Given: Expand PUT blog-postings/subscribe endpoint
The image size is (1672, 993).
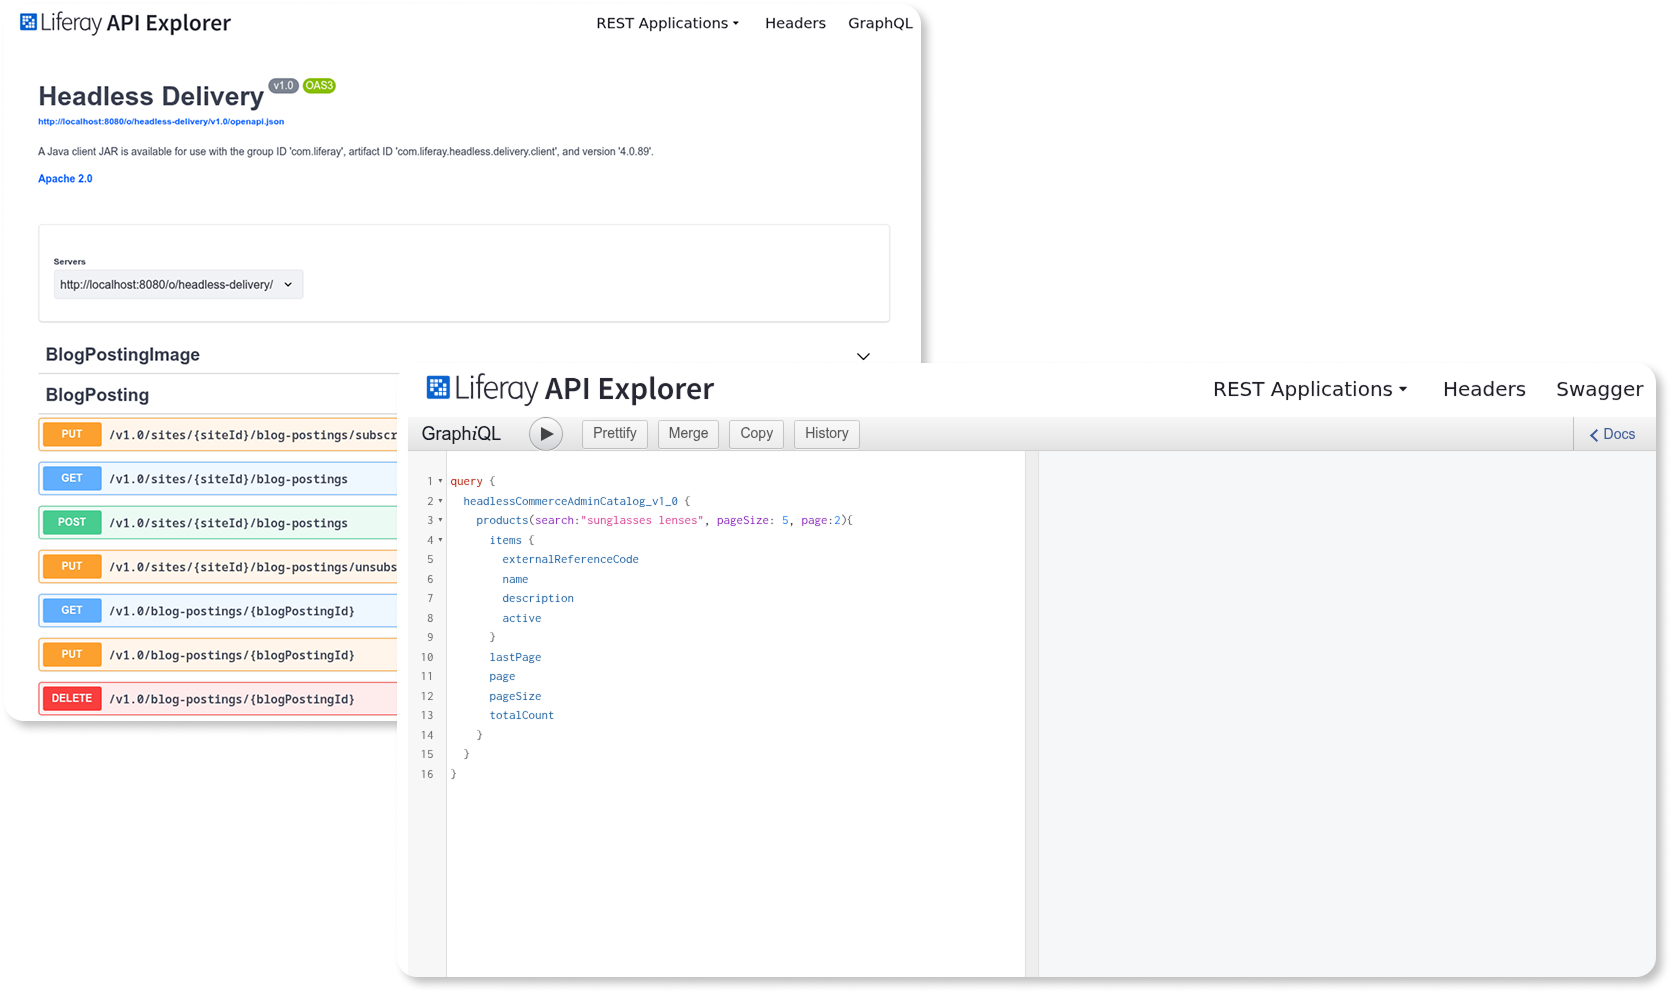Looking at the screenshot, I should (x=218, y=435).
